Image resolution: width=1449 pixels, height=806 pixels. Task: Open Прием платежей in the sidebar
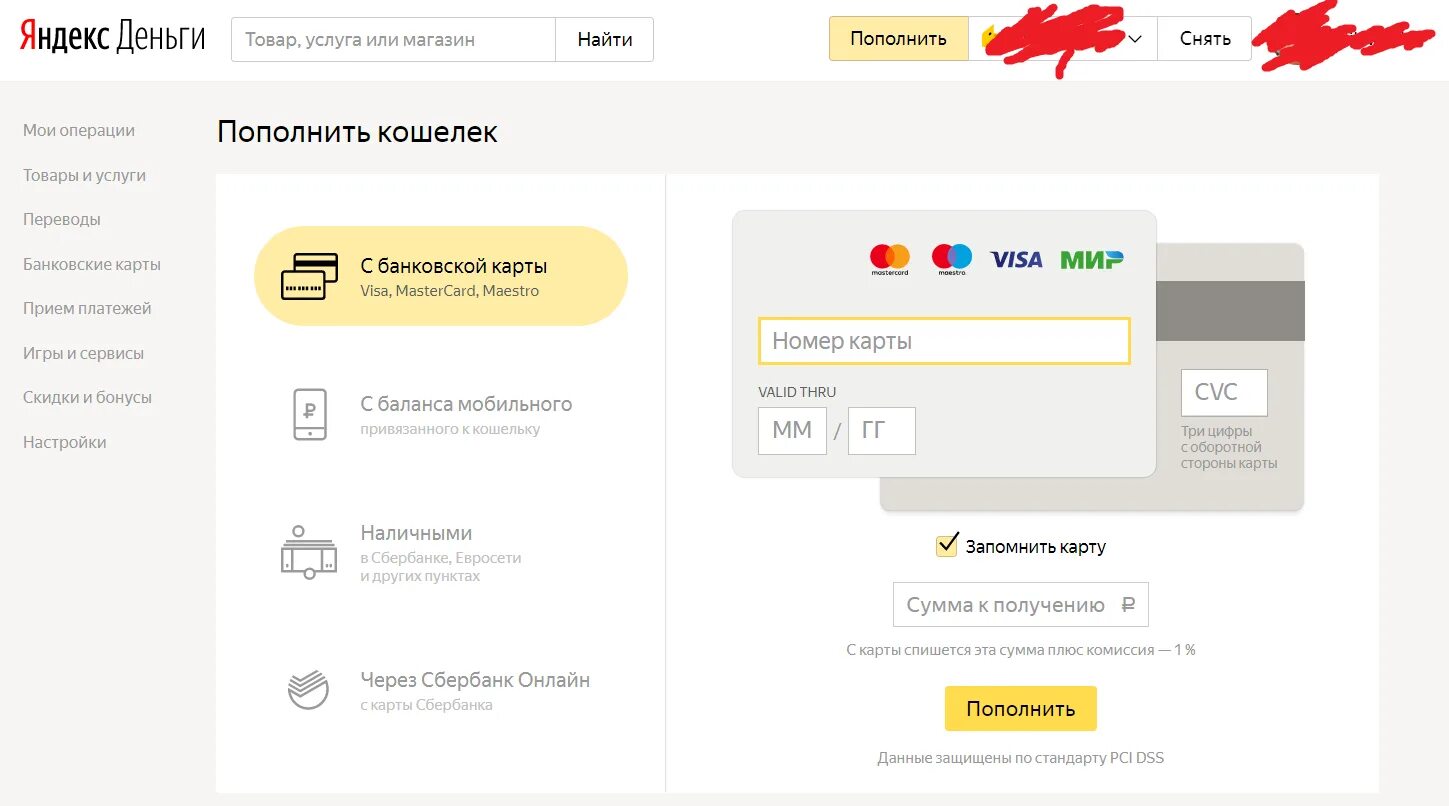[x=87, y=308]
